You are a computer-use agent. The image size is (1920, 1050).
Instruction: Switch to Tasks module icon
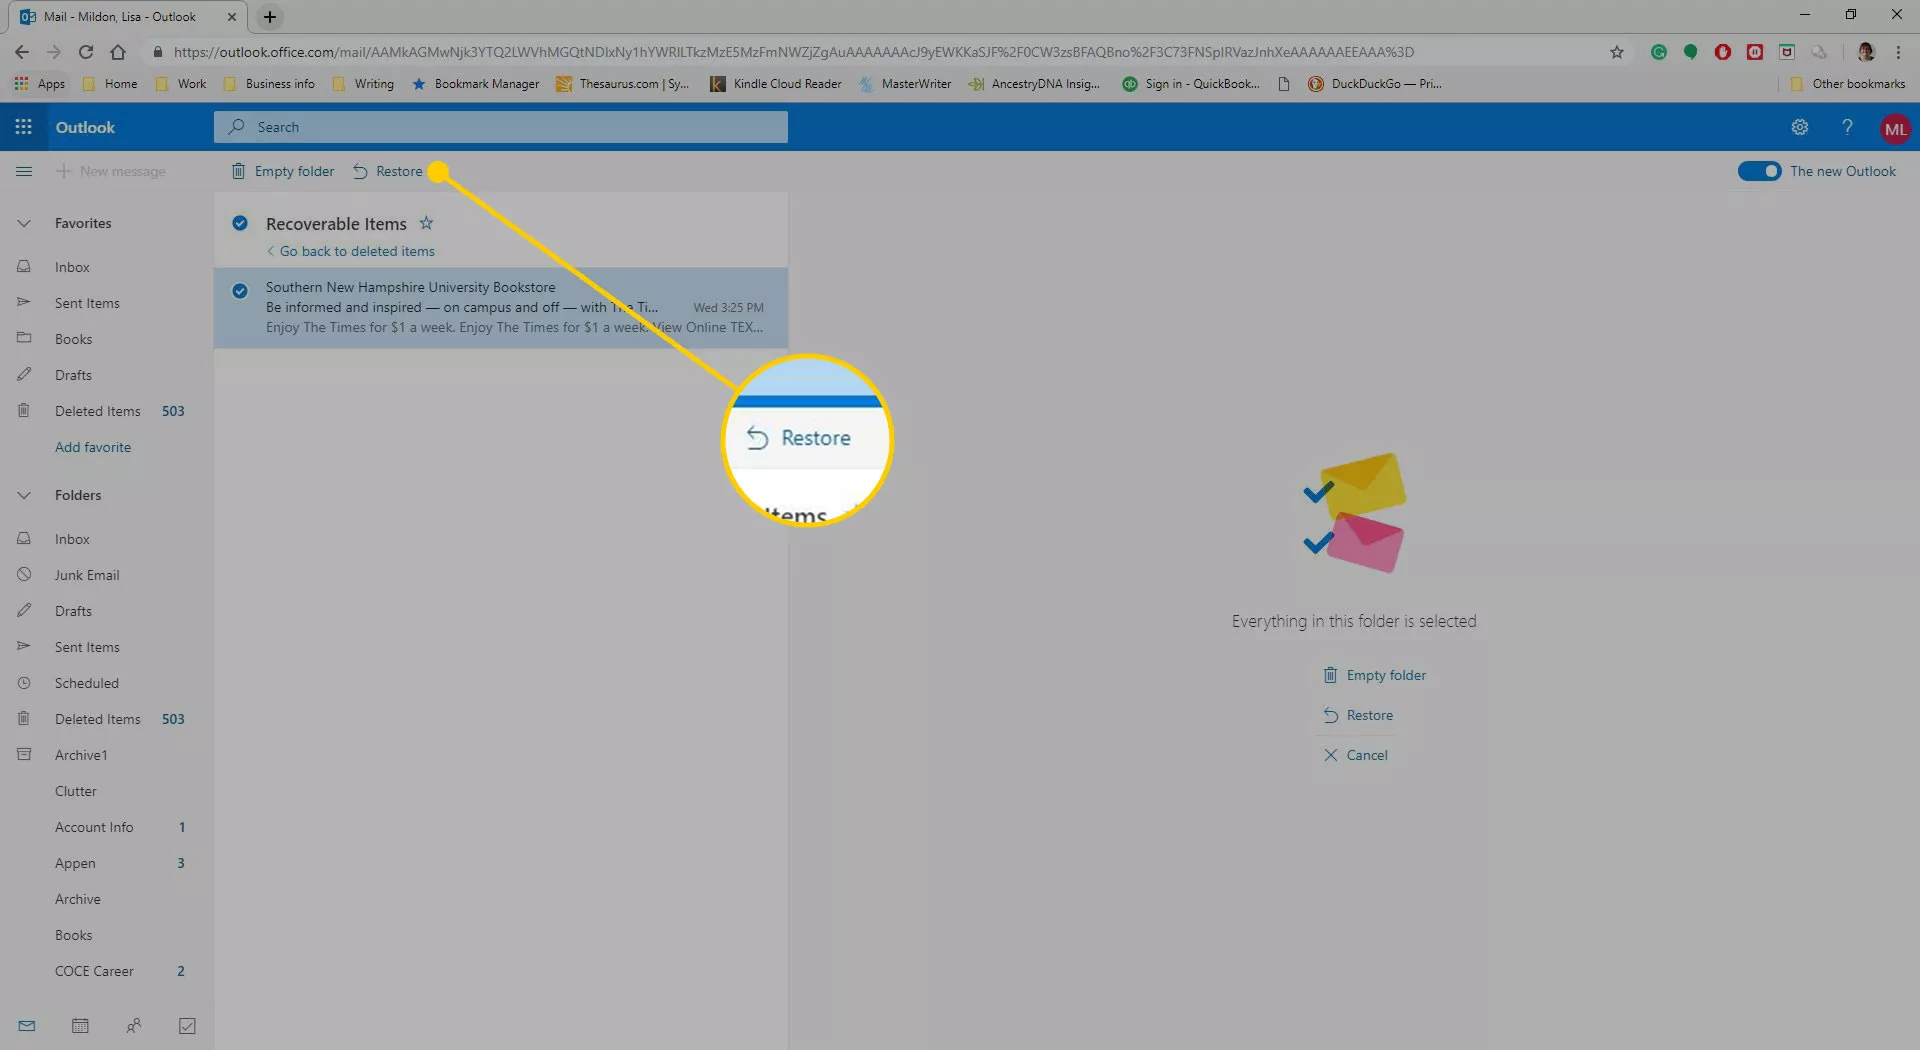coord(187,1025)
